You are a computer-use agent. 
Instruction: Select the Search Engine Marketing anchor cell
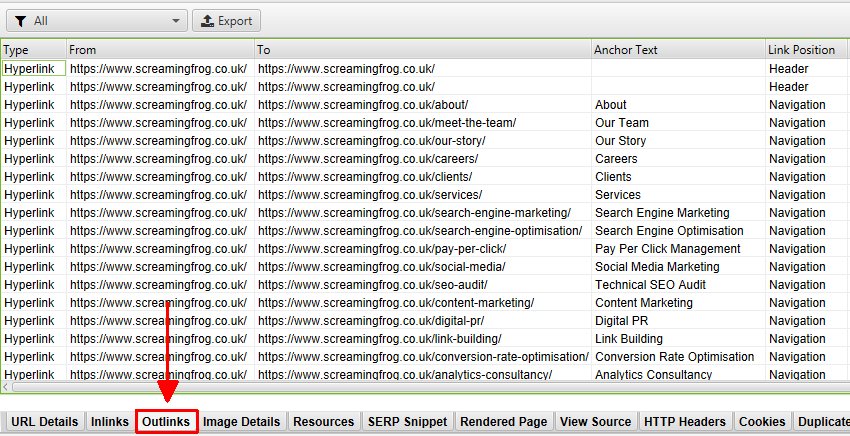tap(678, 213)
